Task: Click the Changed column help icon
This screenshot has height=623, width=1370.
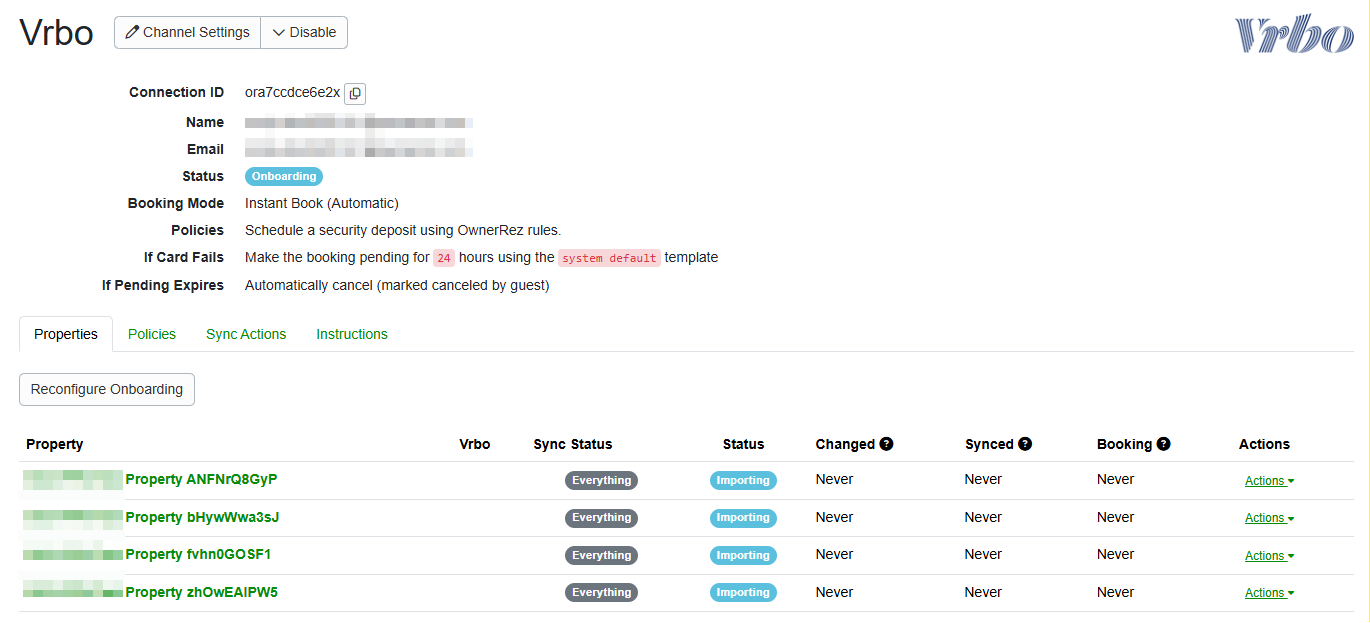Action: click(x=886, y=444)
